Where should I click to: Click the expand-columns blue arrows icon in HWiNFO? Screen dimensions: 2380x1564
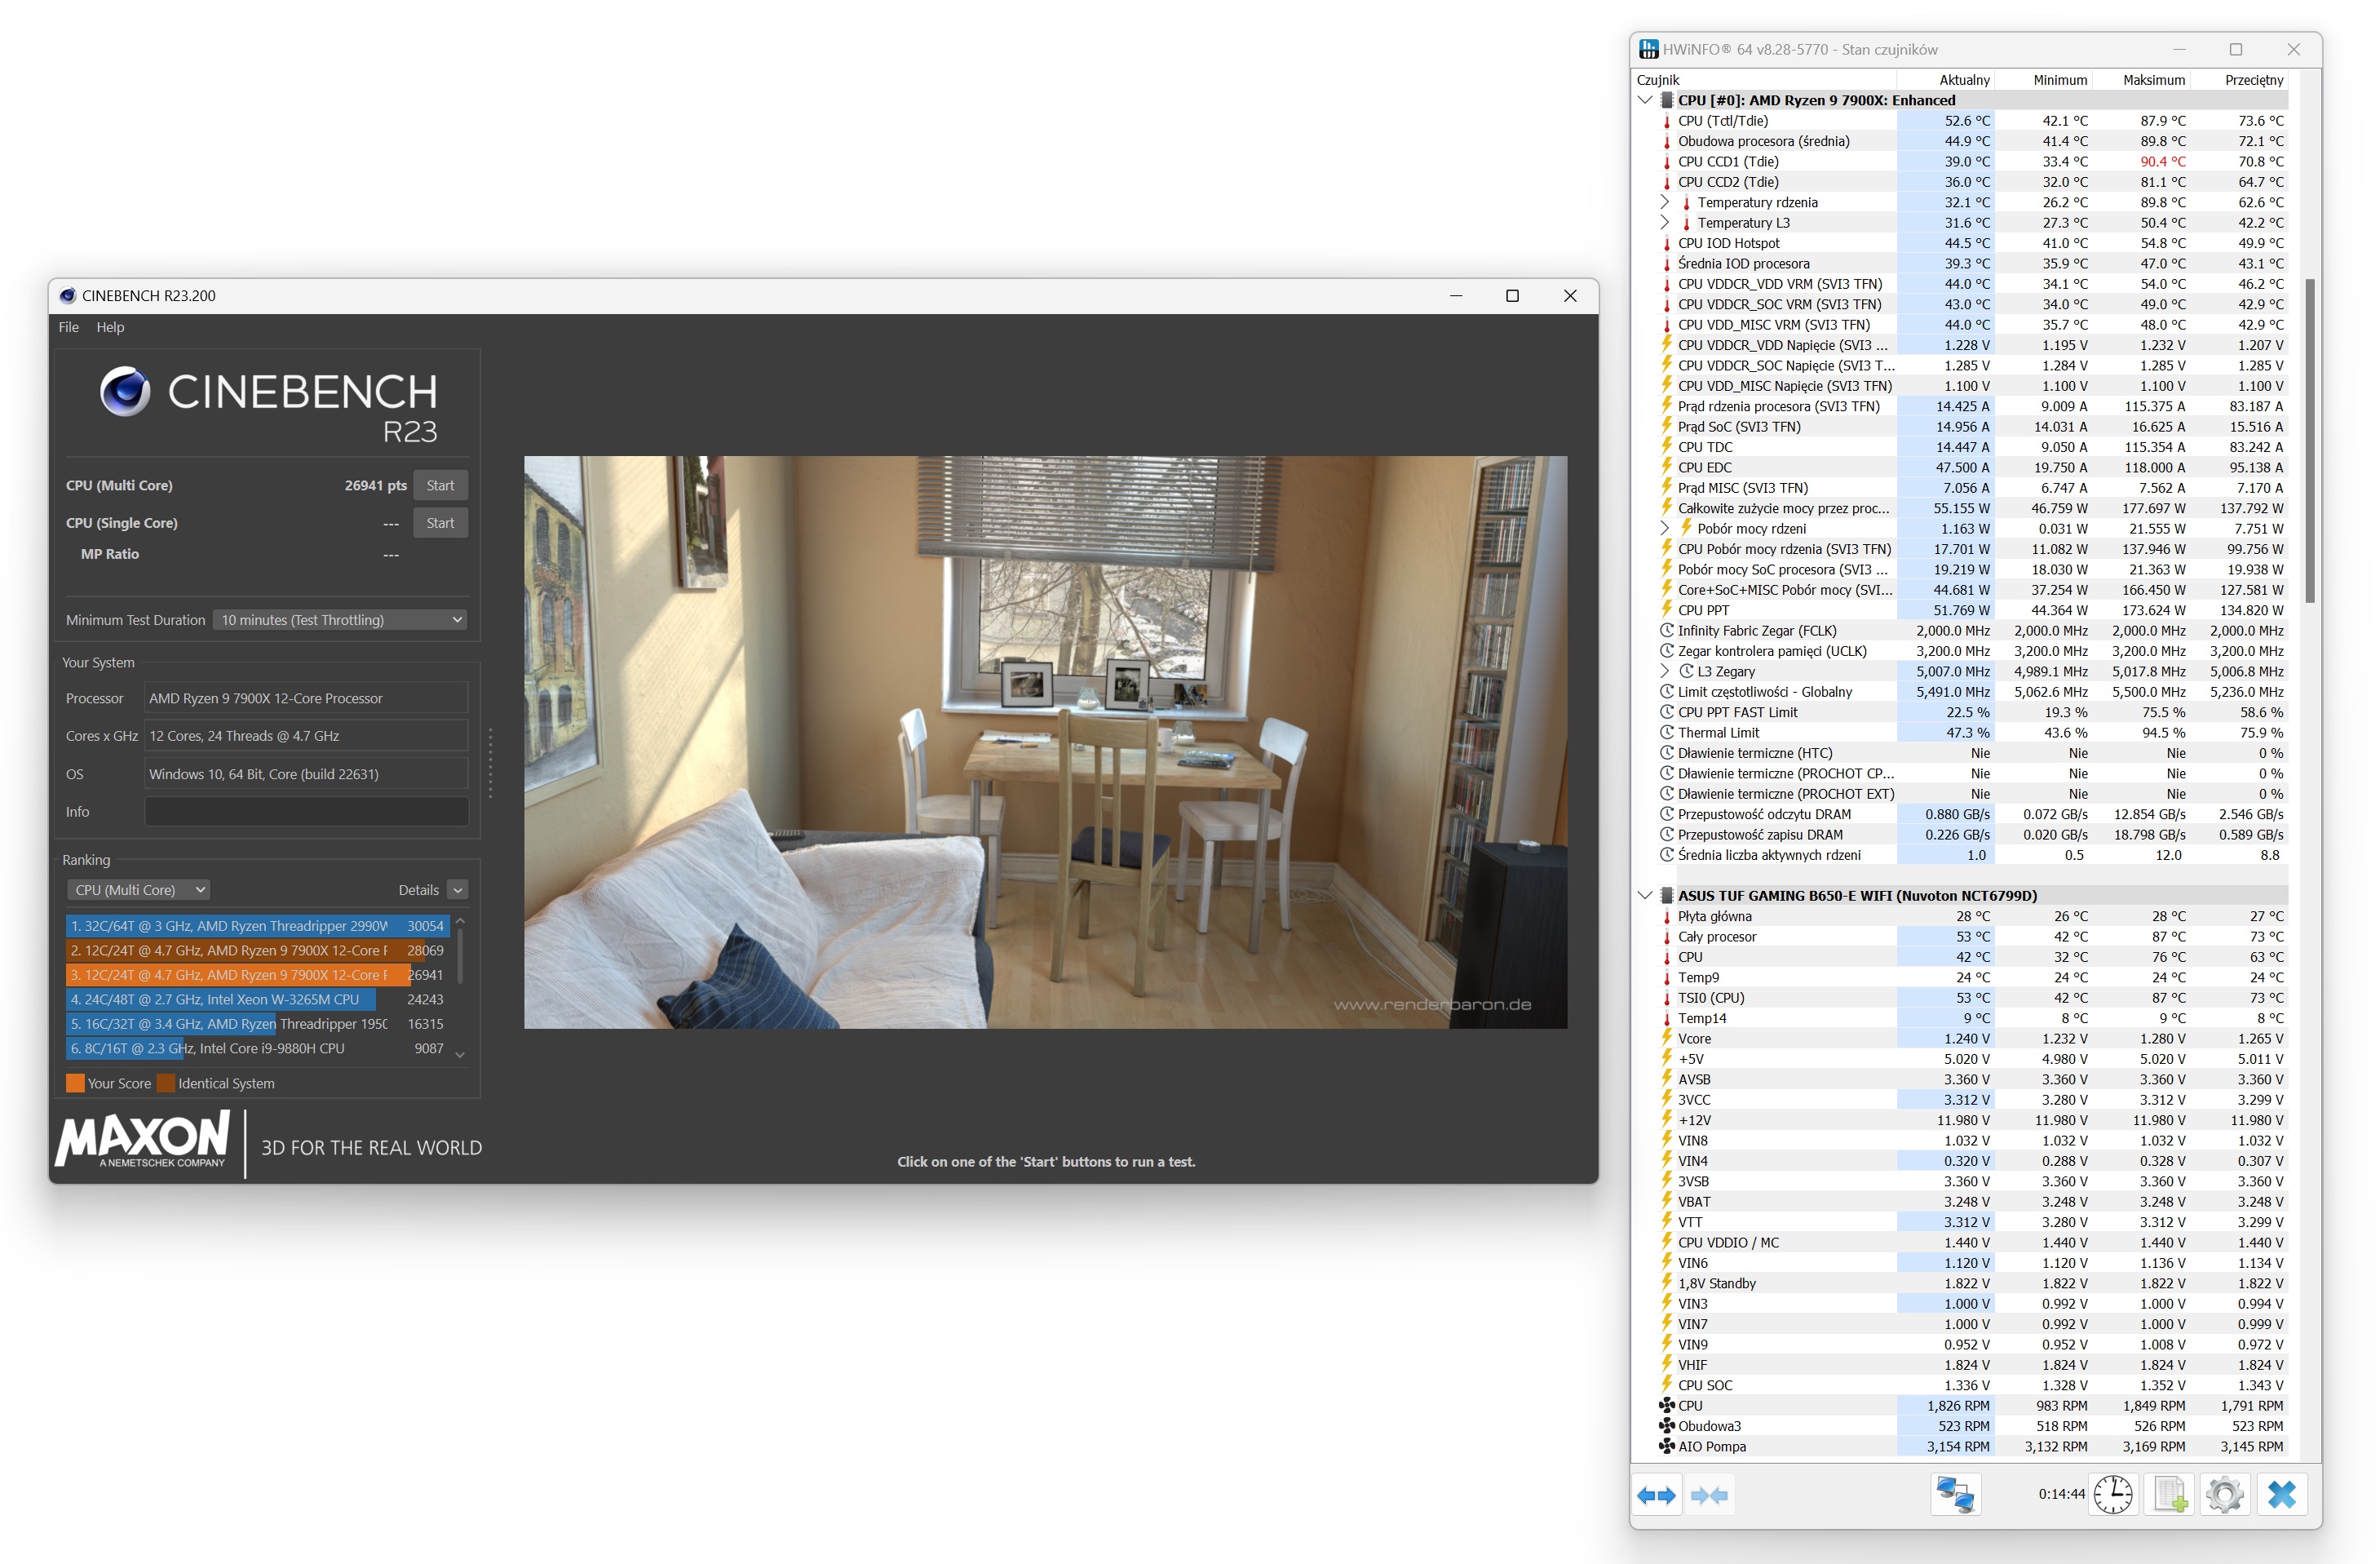[1656, 1495]
